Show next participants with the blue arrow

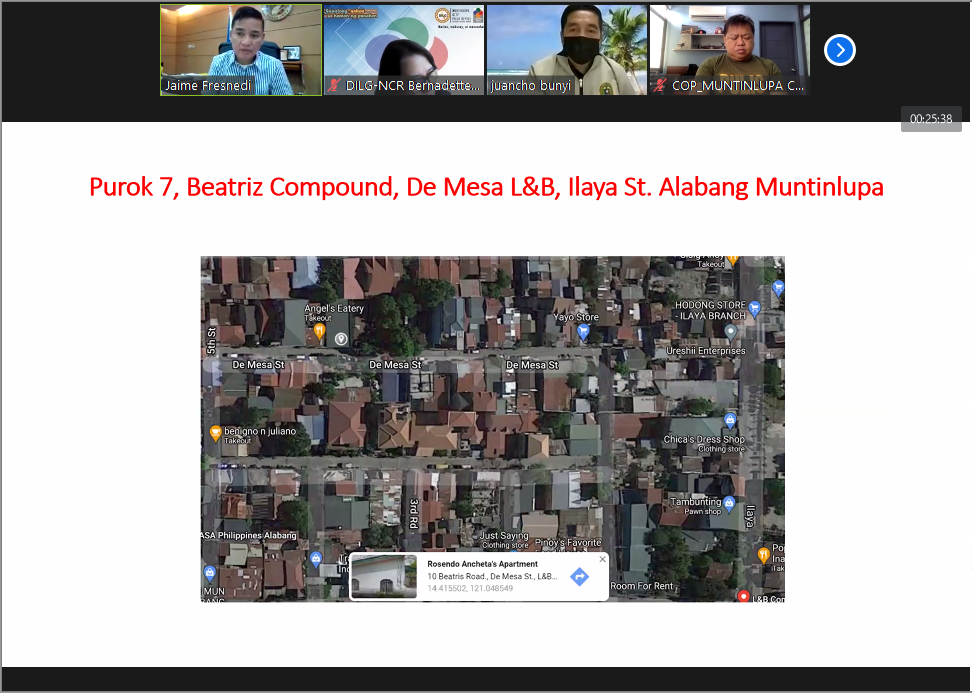pos(840,50)
